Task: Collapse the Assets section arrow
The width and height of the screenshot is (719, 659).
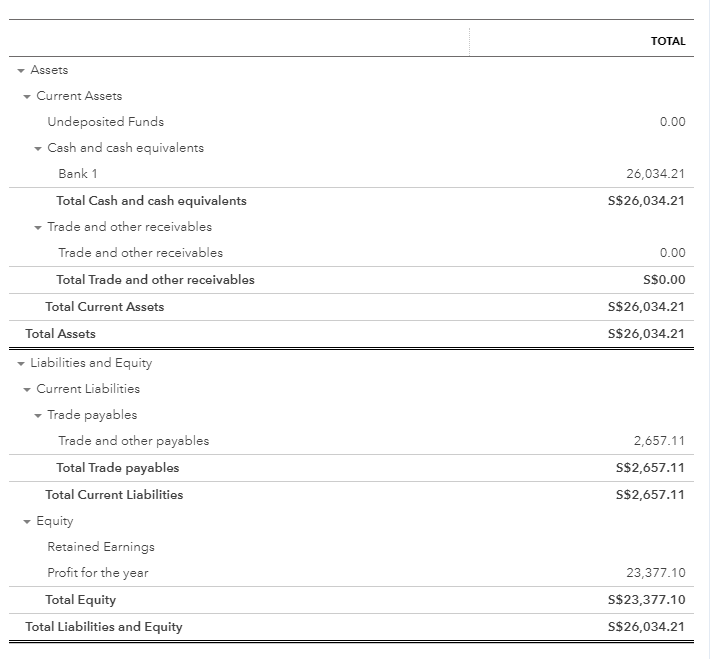Action: point(20,70)
